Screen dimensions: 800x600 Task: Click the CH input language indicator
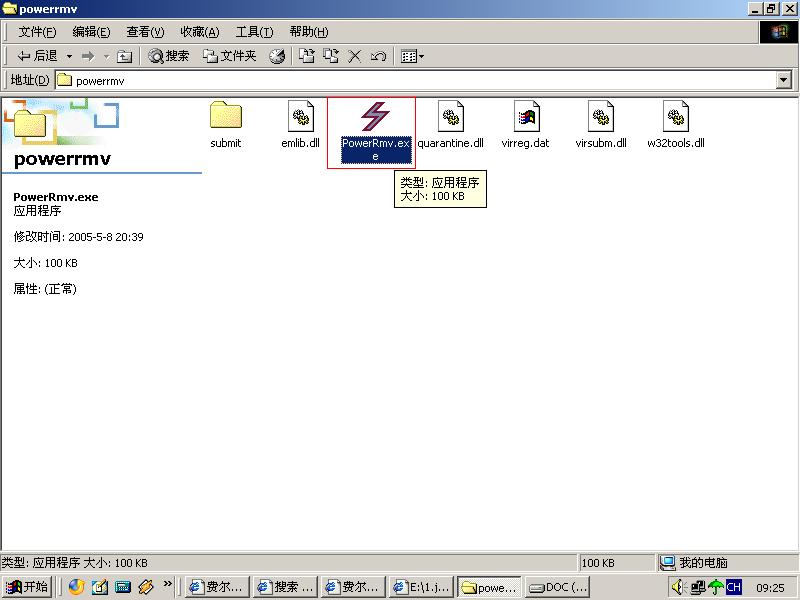pos(734,587)
